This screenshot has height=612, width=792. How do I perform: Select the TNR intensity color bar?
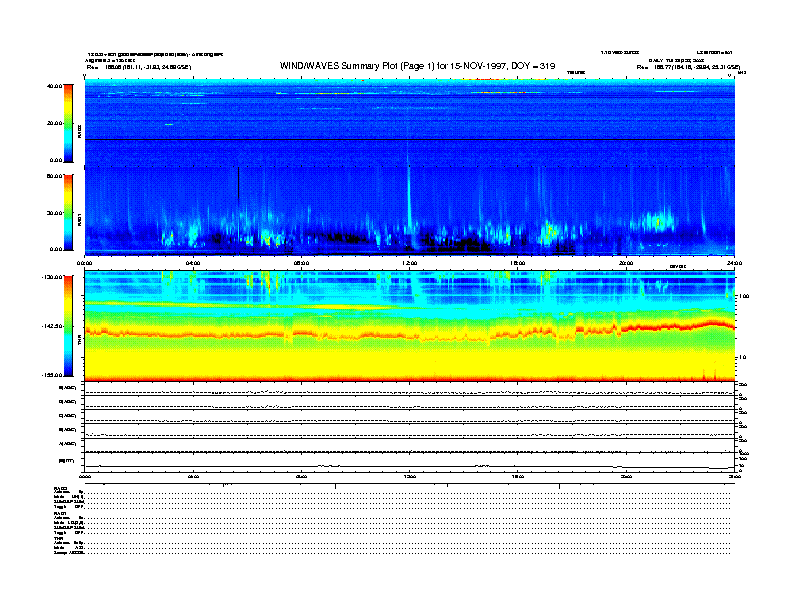click(68, 326)
